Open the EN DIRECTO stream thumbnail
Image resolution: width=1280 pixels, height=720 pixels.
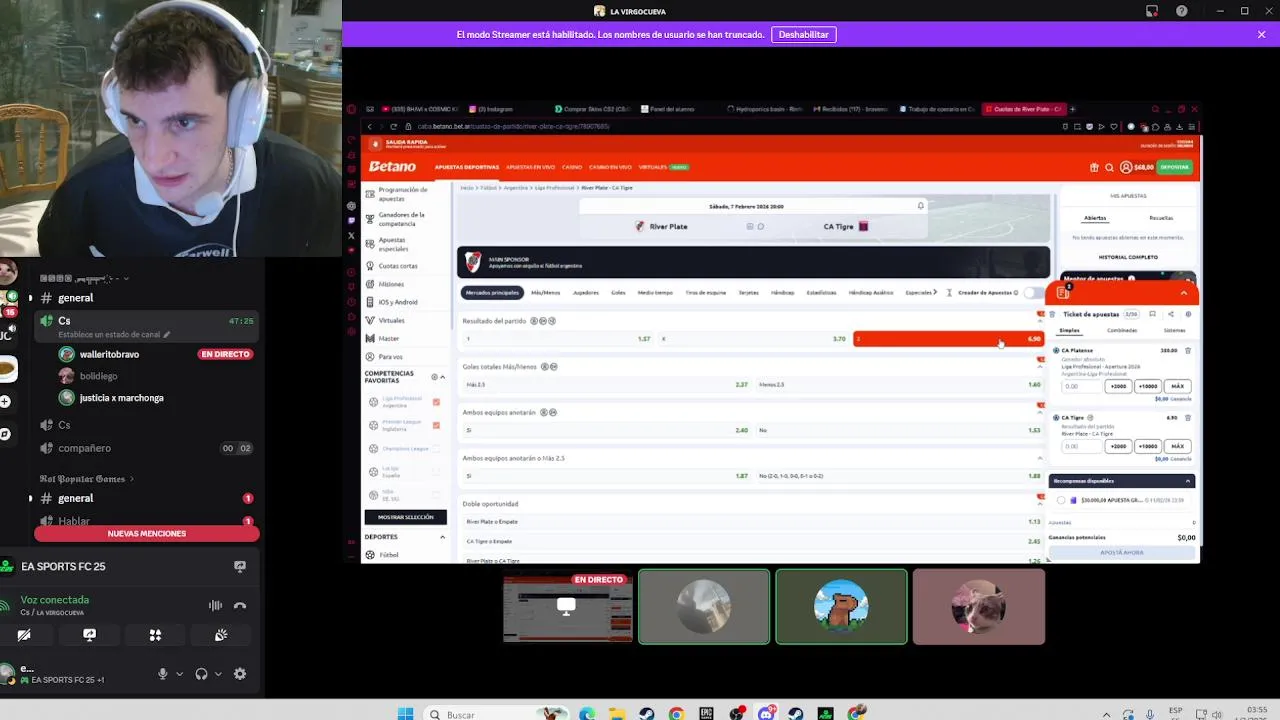567,607
